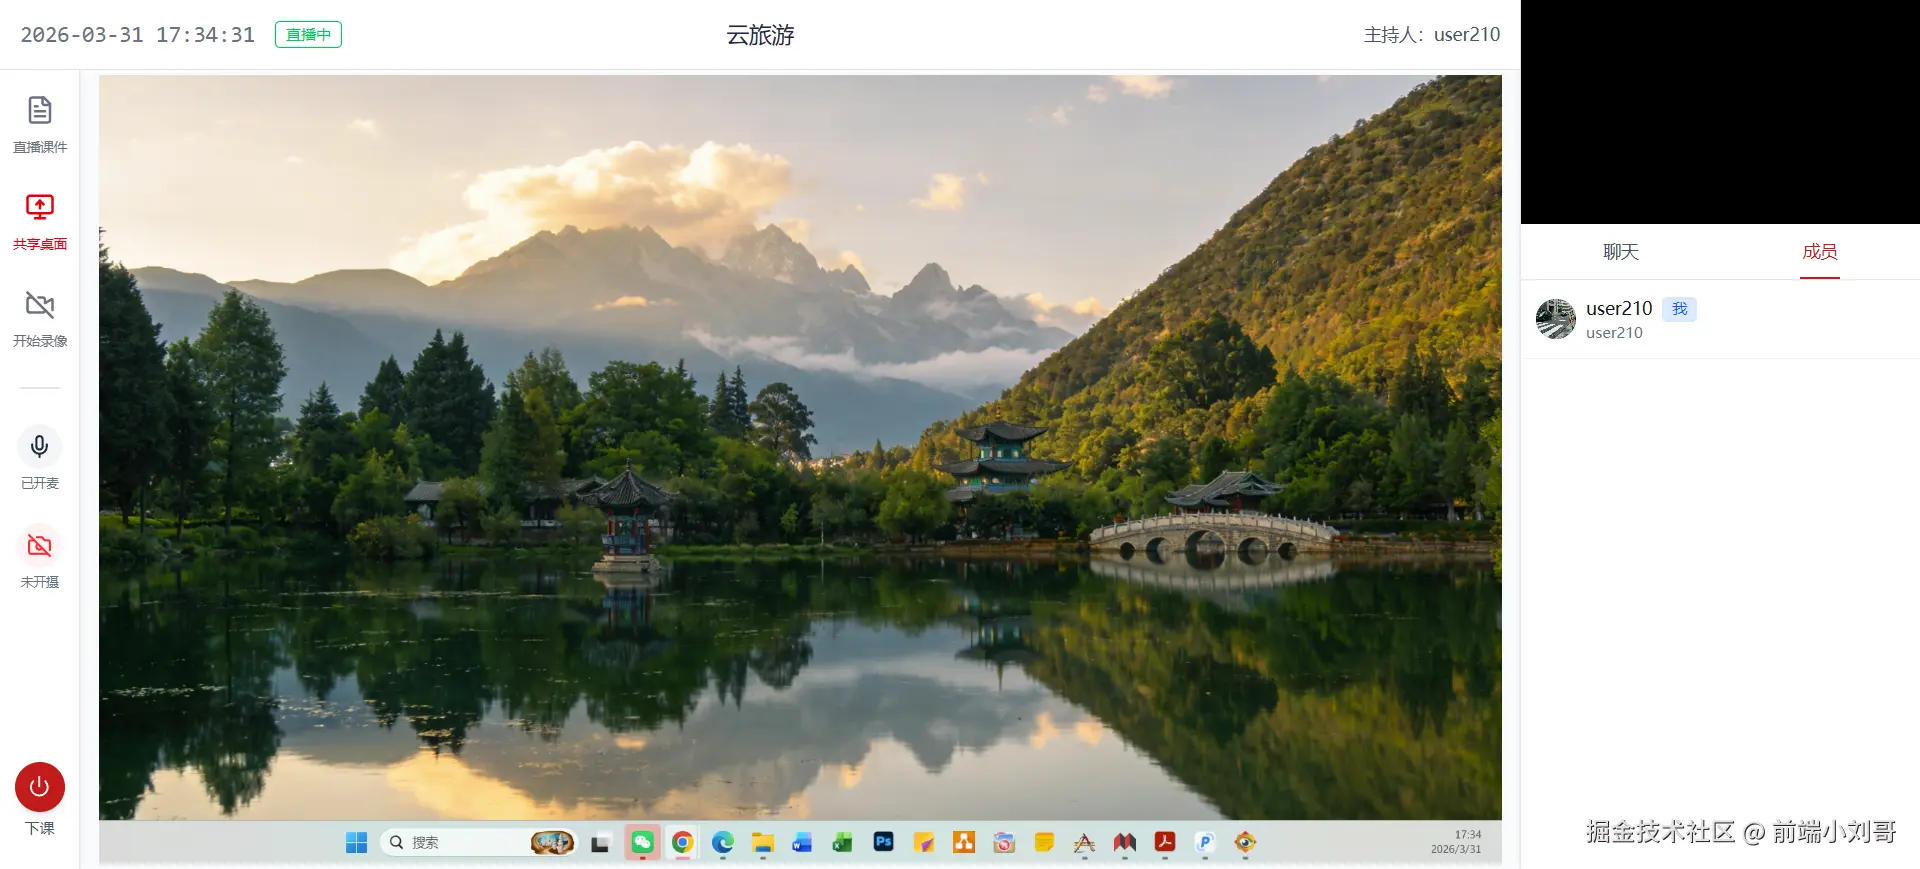1920x869 pixels.
Task: Open Task View in shared taskbar
Action: pos(600,843)
